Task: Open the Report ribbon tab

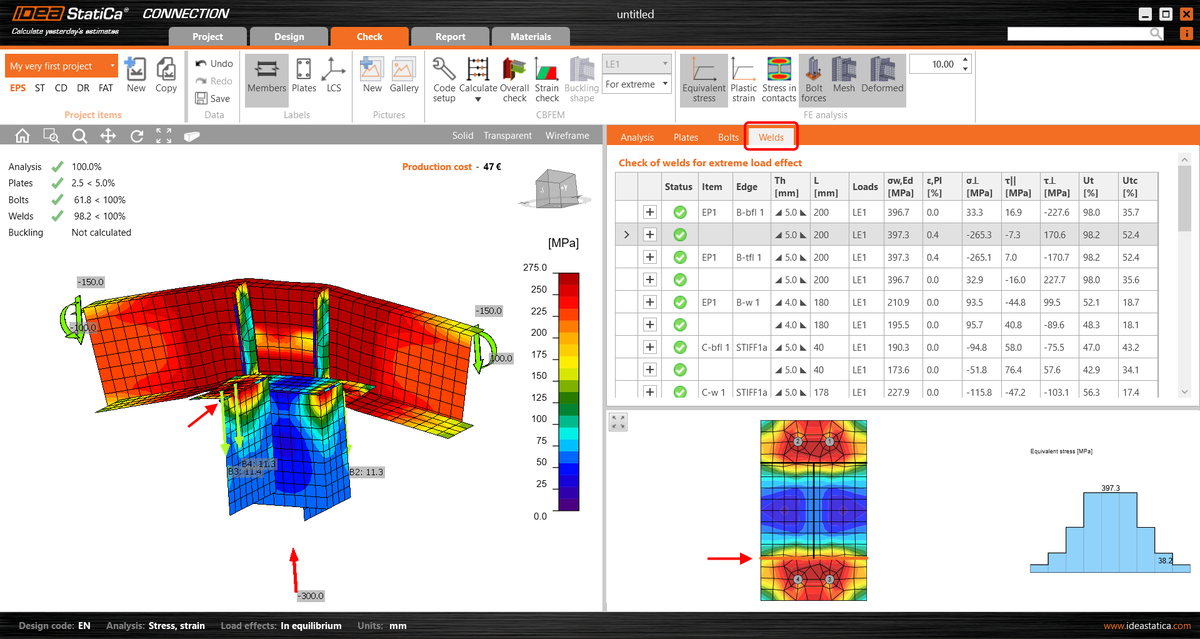Action: (449, 35)
